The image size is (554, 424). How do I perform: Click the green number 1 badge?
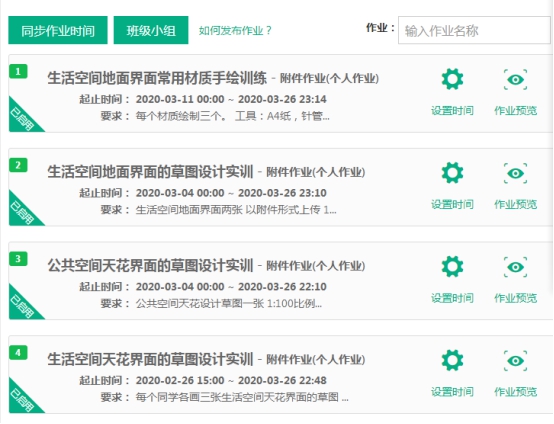click(18, 72)
